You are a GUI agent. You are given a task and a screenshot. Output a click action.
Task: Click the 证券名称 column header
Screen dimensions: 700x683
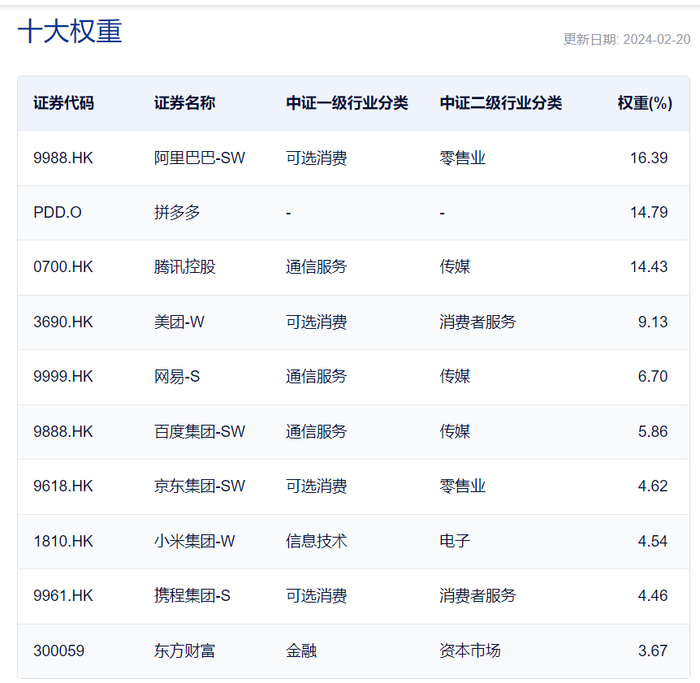tap(184, 103)
